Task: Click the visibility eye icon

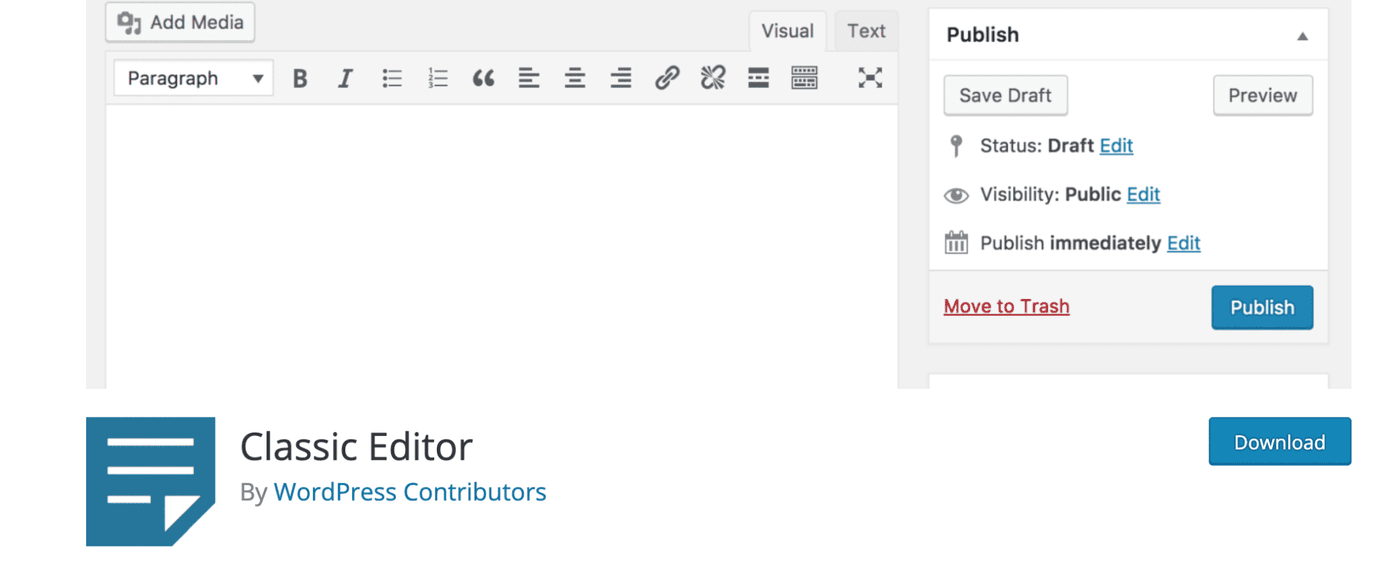Action: (956, 195)
